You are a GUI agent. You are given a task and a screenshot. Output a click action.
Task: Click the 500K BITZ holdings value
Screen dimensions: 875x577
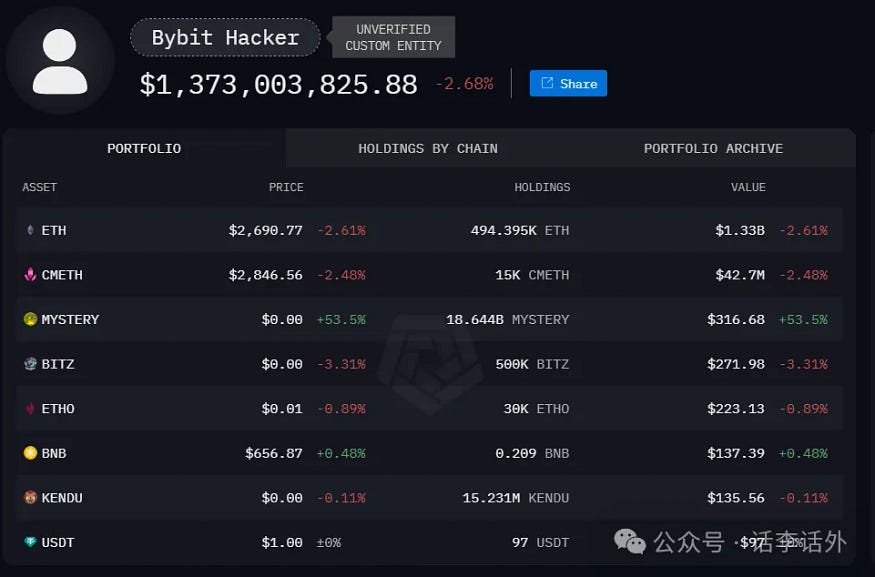pyautogui.click(x=532, y=364)
